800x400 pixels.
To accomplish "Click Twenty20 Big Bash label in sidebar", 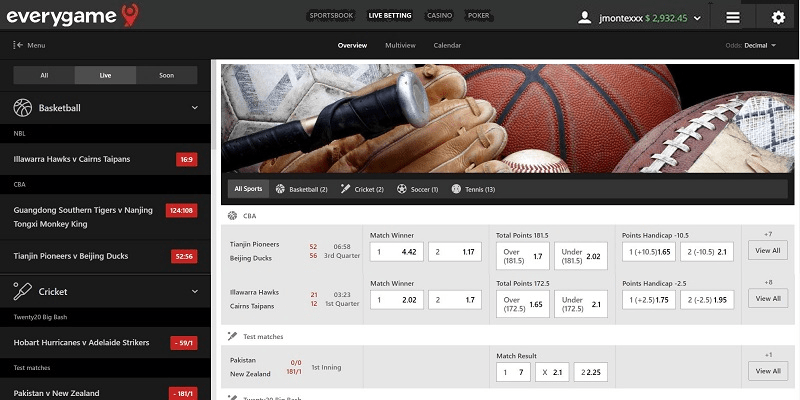I will [x=40, y=317].
